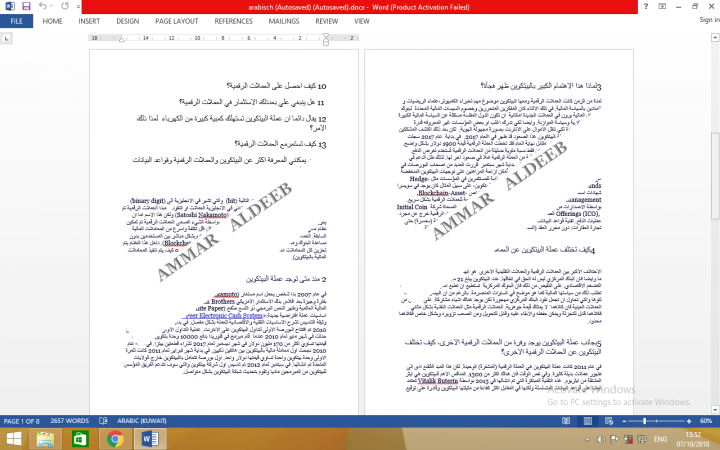
Task: Switch to the HOME ribbon tab
Action: click(52, 21)
